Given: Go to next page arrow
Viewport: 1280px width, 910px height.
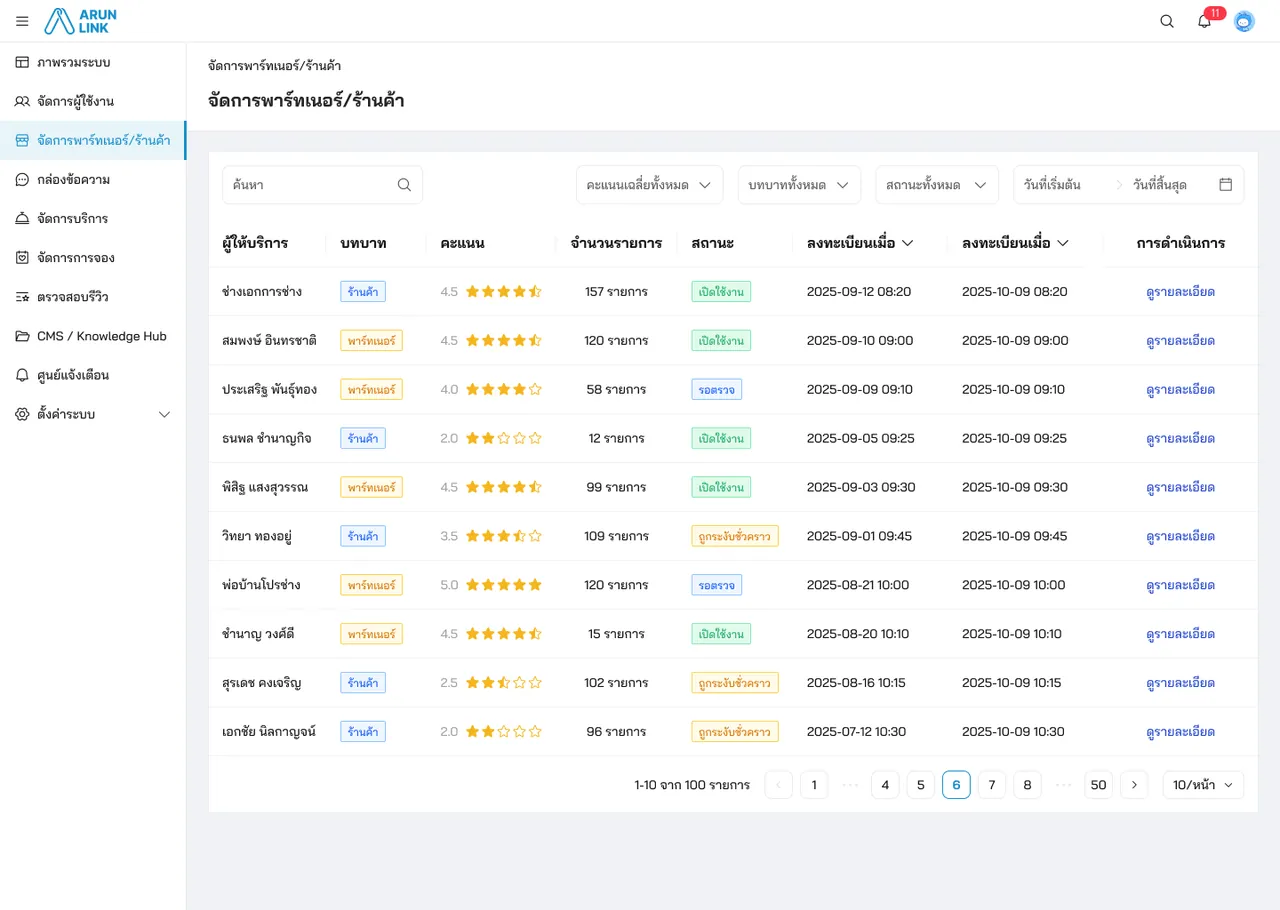Looking at the screenshot, I should 1134,785.
